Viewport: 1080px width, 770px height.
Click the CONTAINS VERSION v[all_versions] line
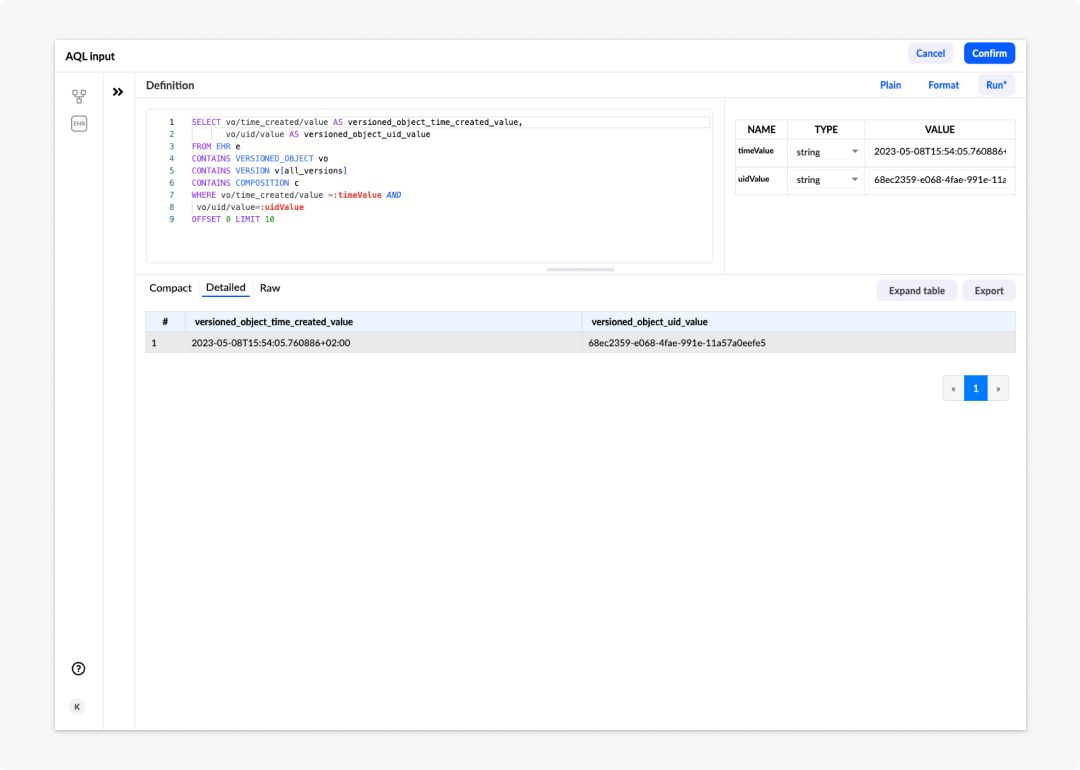(x=269, y=171)
